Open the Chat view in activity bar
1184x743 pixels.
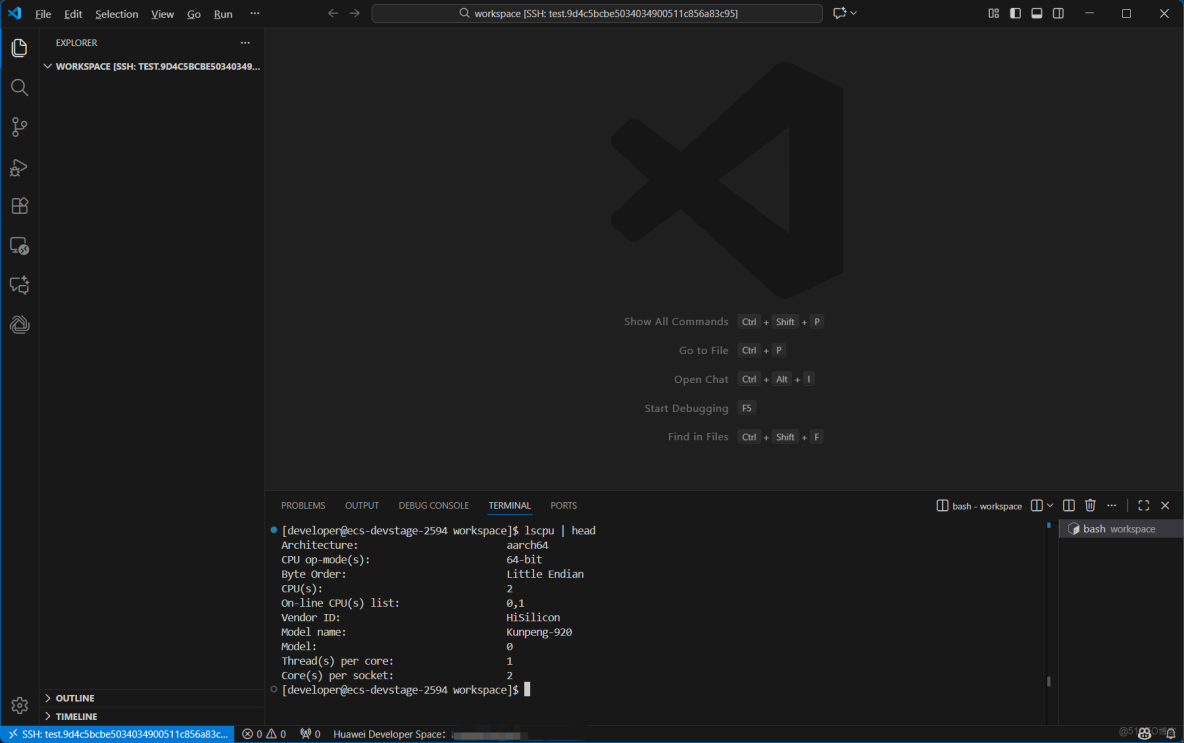20,285
